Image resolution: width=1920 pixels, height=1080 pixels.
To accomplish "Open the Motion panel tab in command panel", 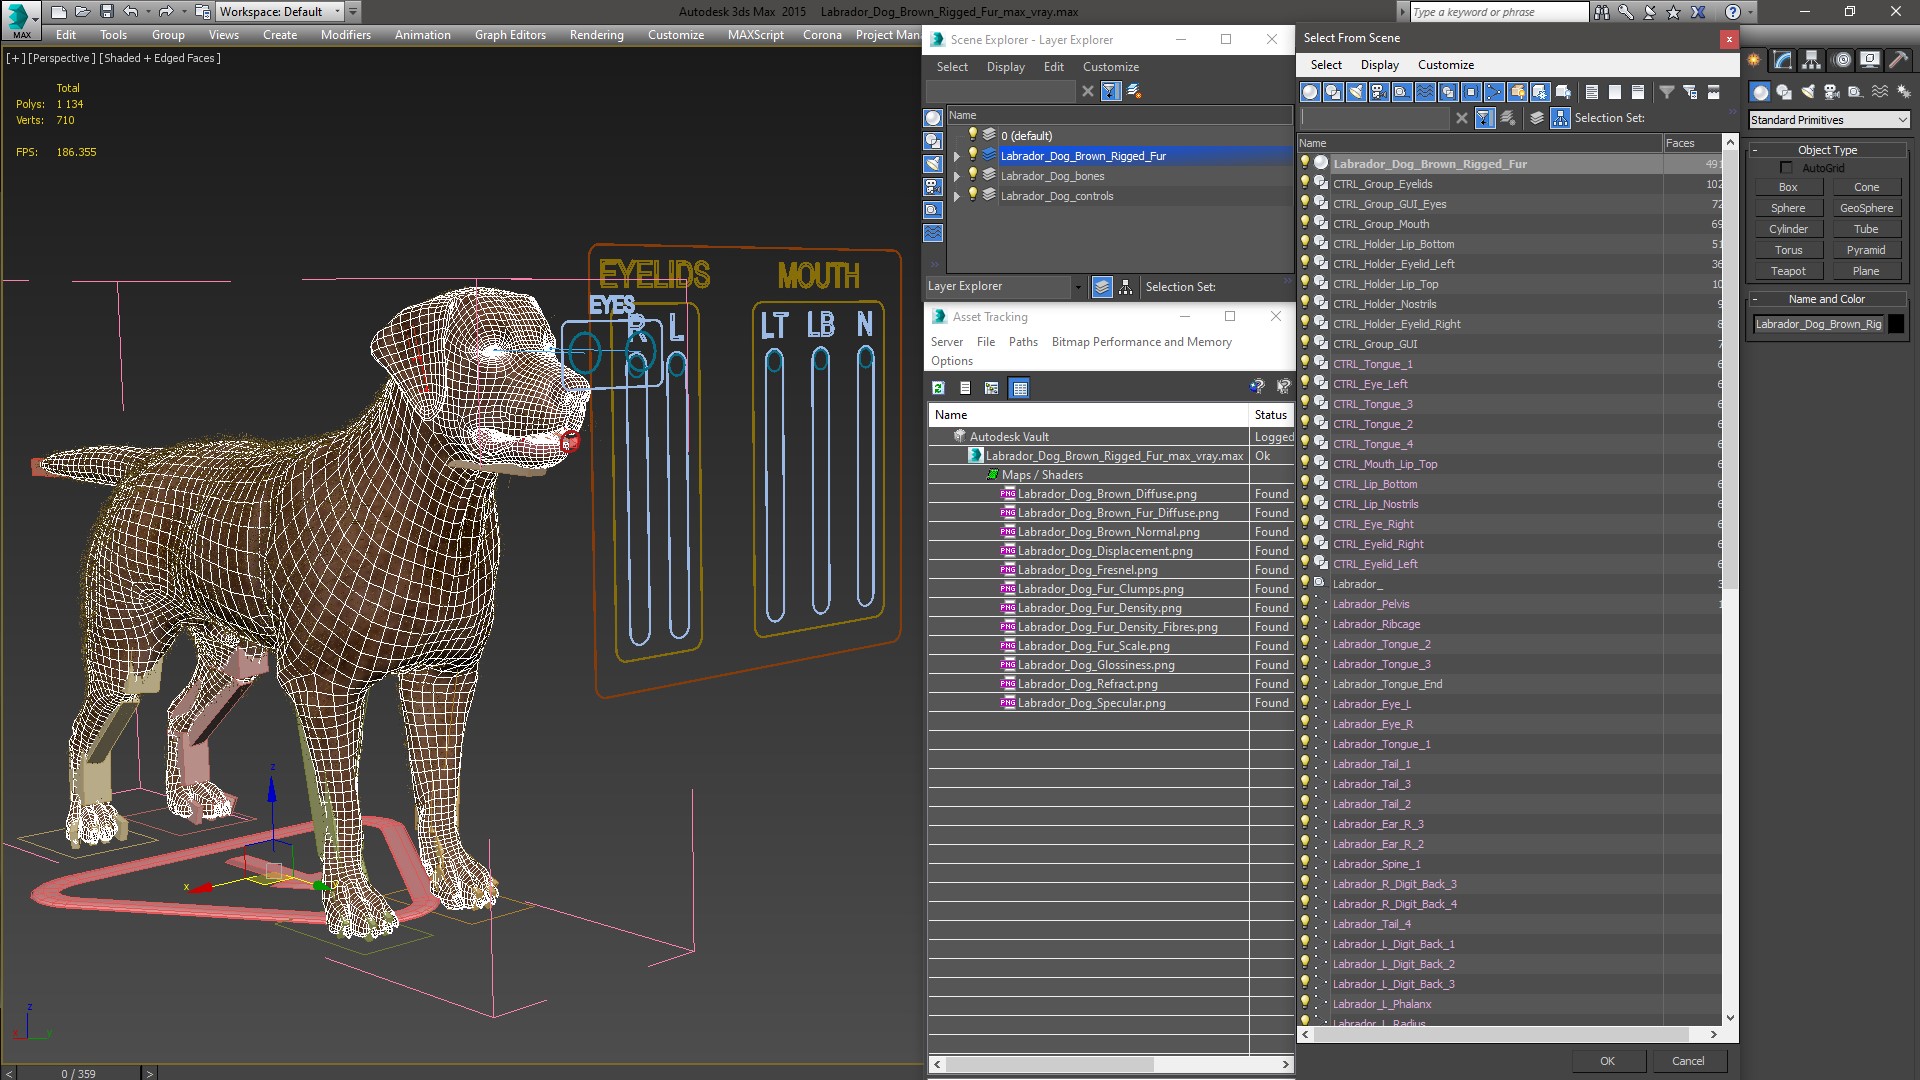I will pyautogui.click(x=1841, y=61).
